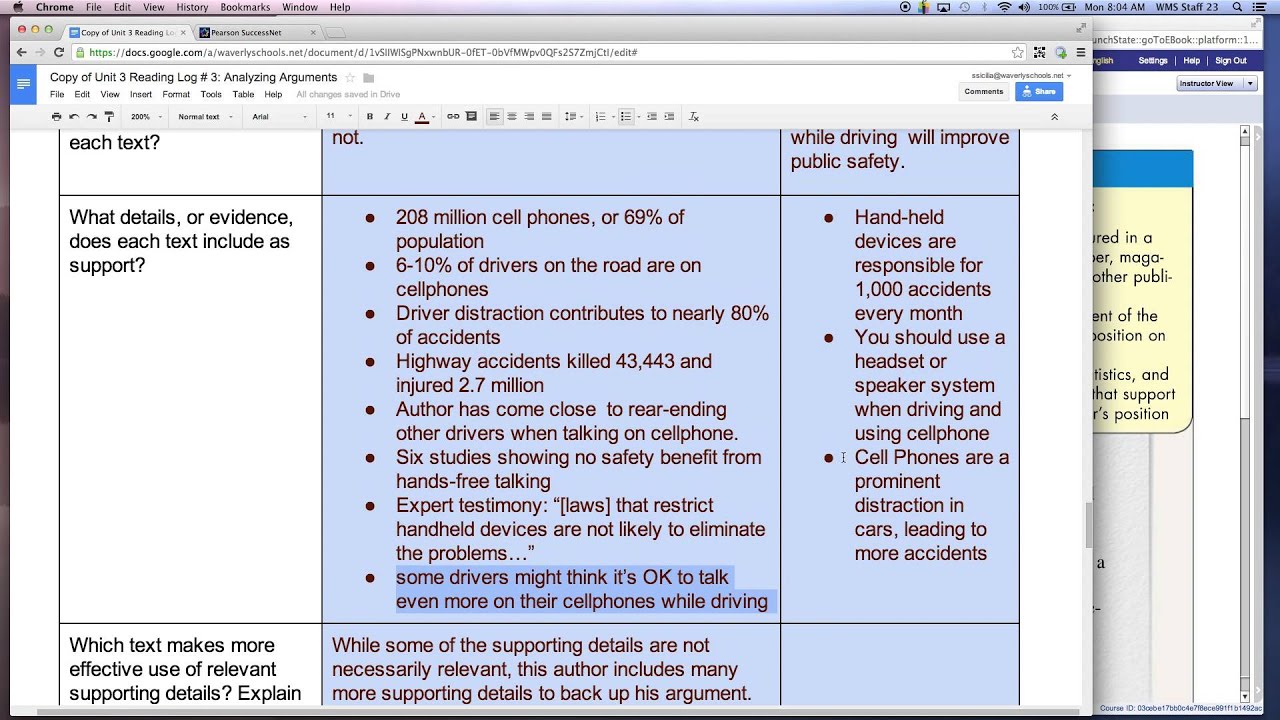Click Settings in Pearson window
Viewport: 1280px width, 720px height.
tap(1152, 61)
